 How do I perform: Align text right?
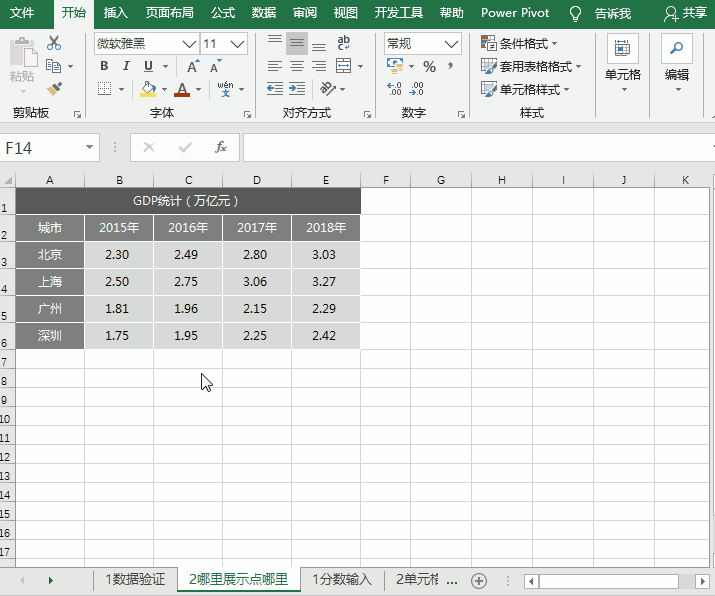pos(319,67)
